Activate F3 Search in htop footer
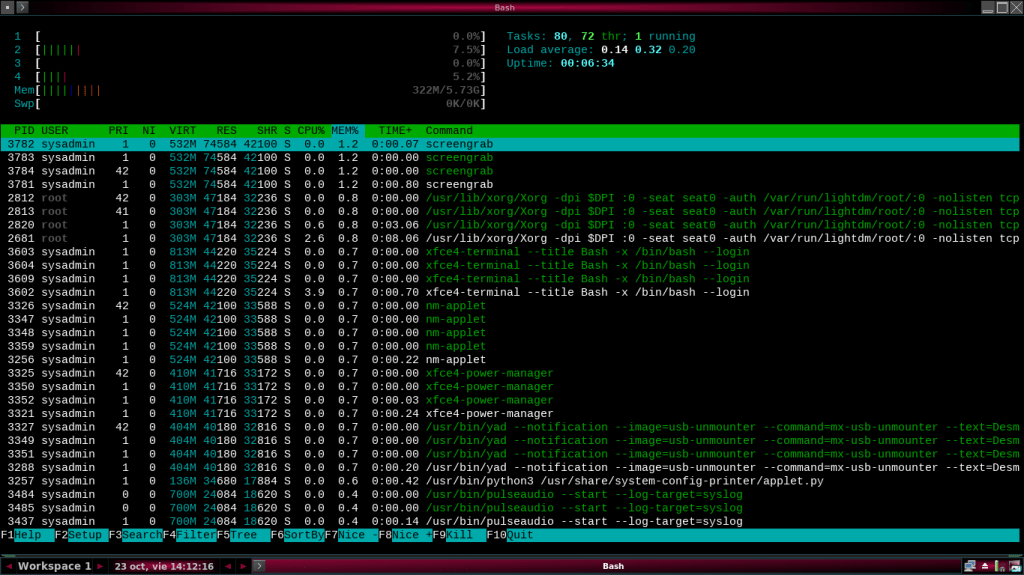The width and height of the screenshot is (1024, 575). [x=141, y=535]
